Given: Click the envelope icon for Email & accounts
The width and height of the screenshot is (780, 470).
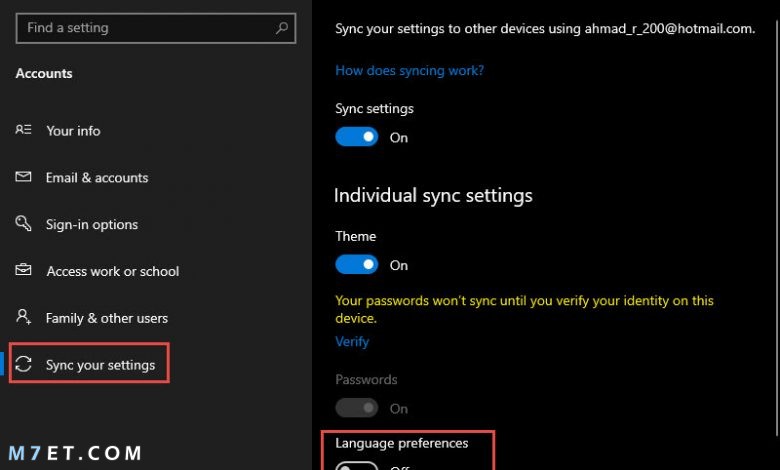Looking at the screenshot, I should (23, 177).
